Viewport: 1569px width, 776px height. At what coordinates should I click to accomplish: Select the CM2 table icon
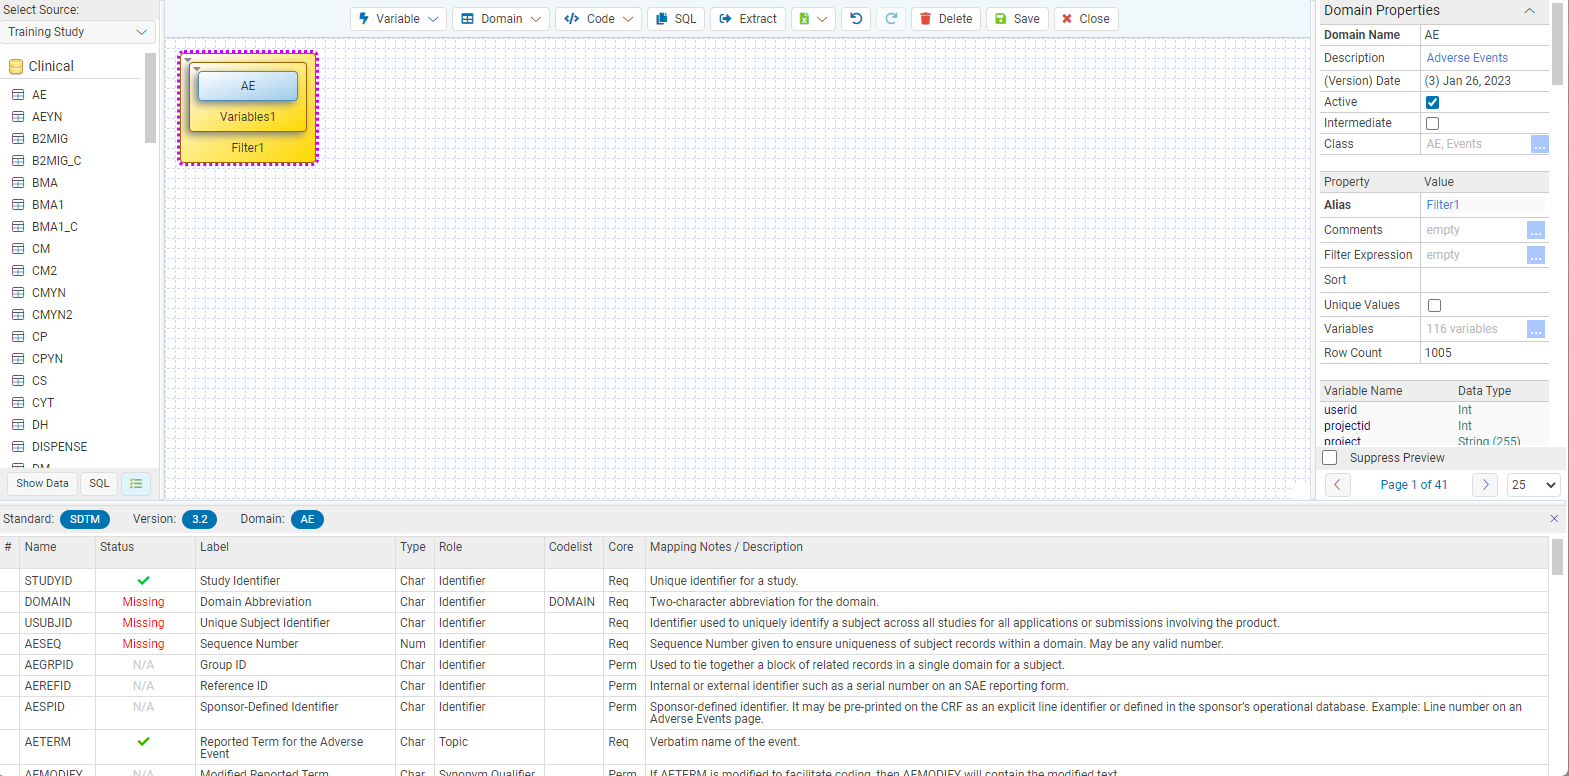point(18,271)
